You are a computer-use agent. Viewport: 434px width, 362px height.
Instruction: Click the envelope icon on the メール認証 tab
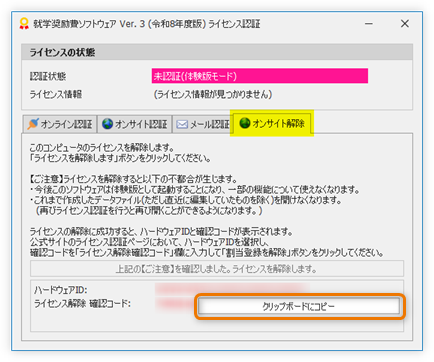click(182, 124)
